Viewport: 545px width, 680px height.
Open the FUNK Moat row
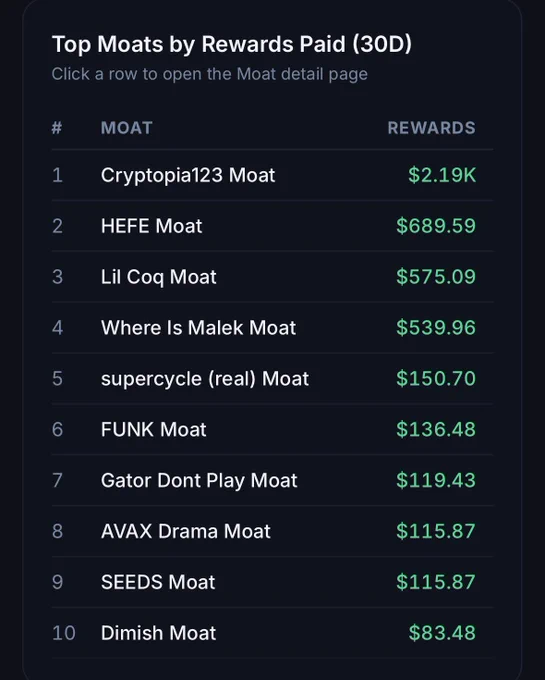(x=272, y=429)
